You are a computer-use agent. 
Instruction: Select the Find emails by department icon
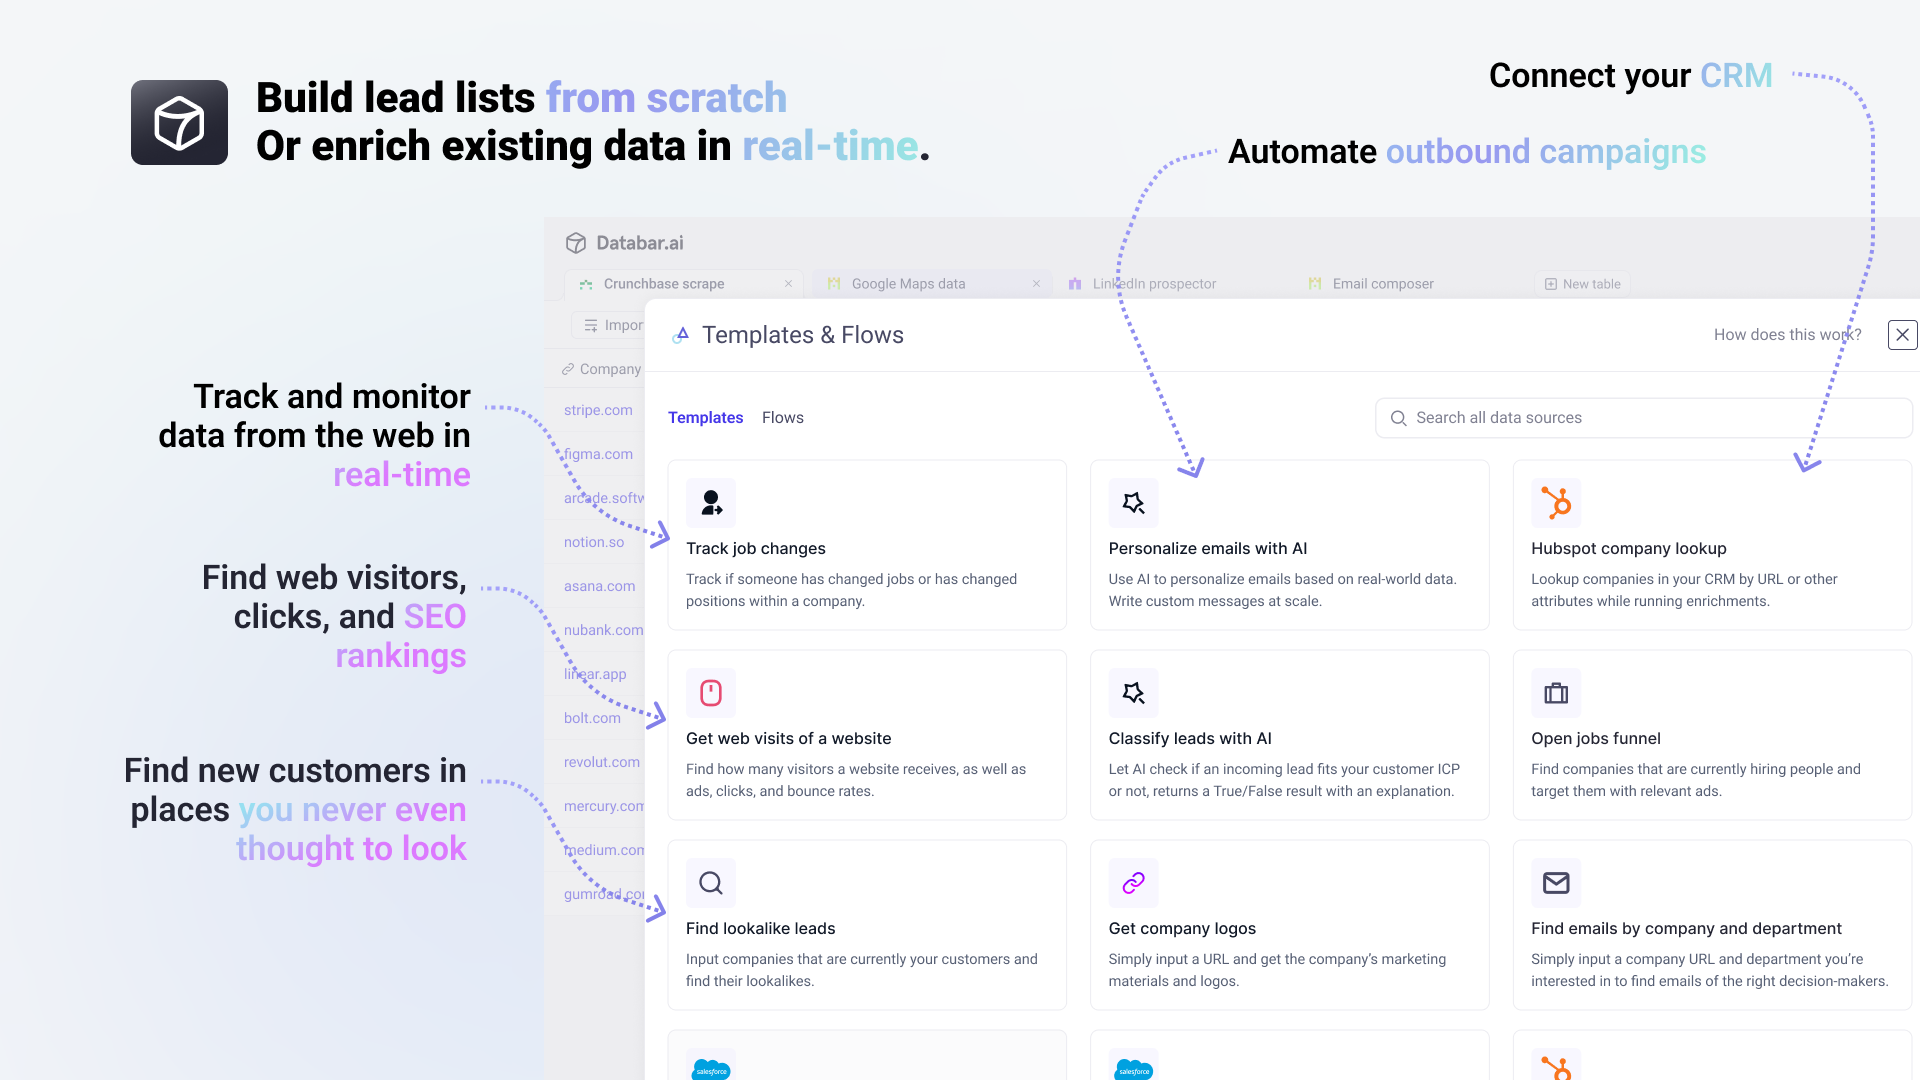pos(1553,882)
